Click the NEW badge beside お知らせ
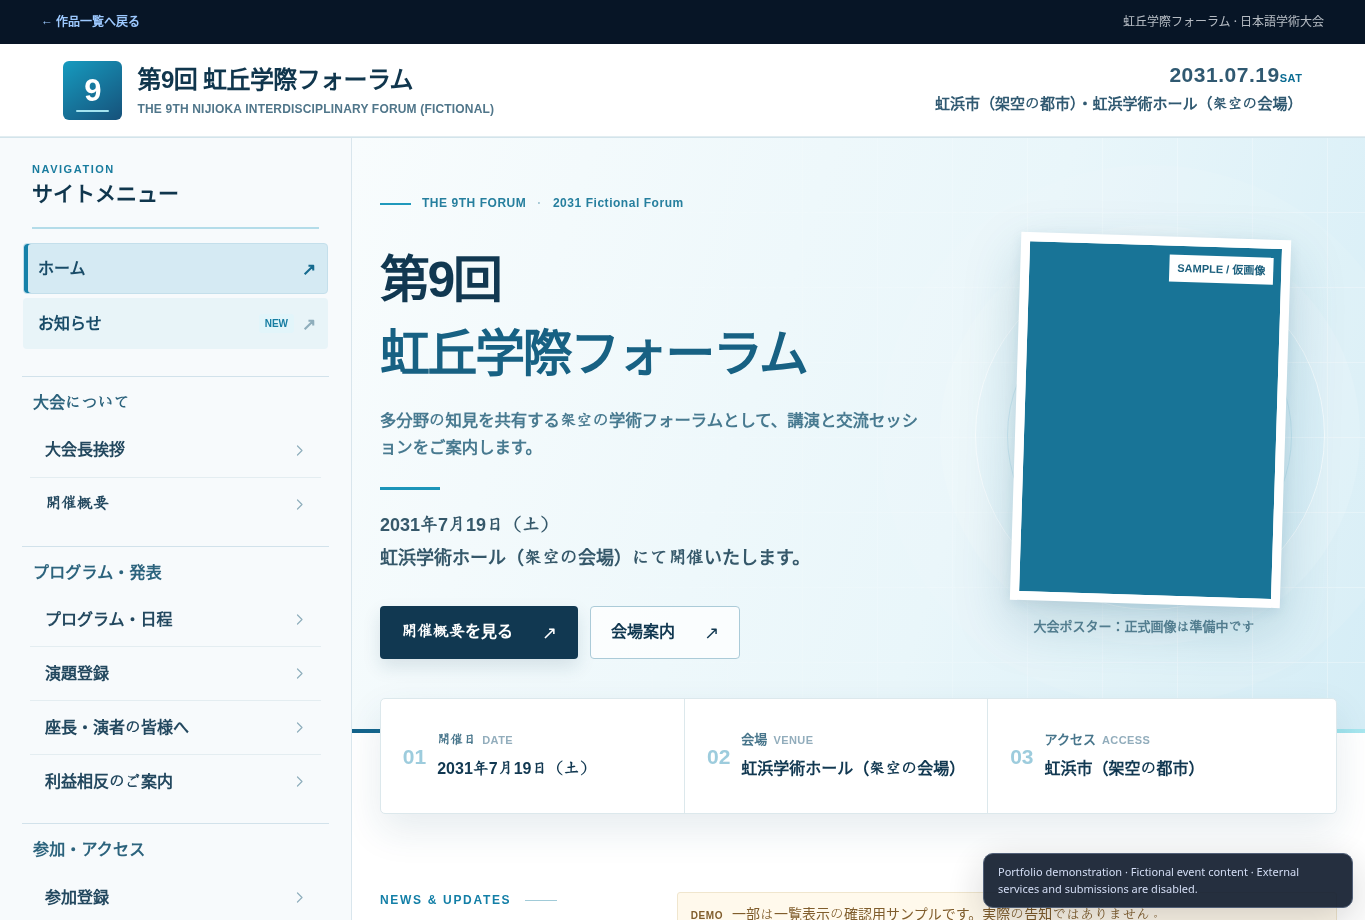1365x920 pixels. [x=276, y=324]
